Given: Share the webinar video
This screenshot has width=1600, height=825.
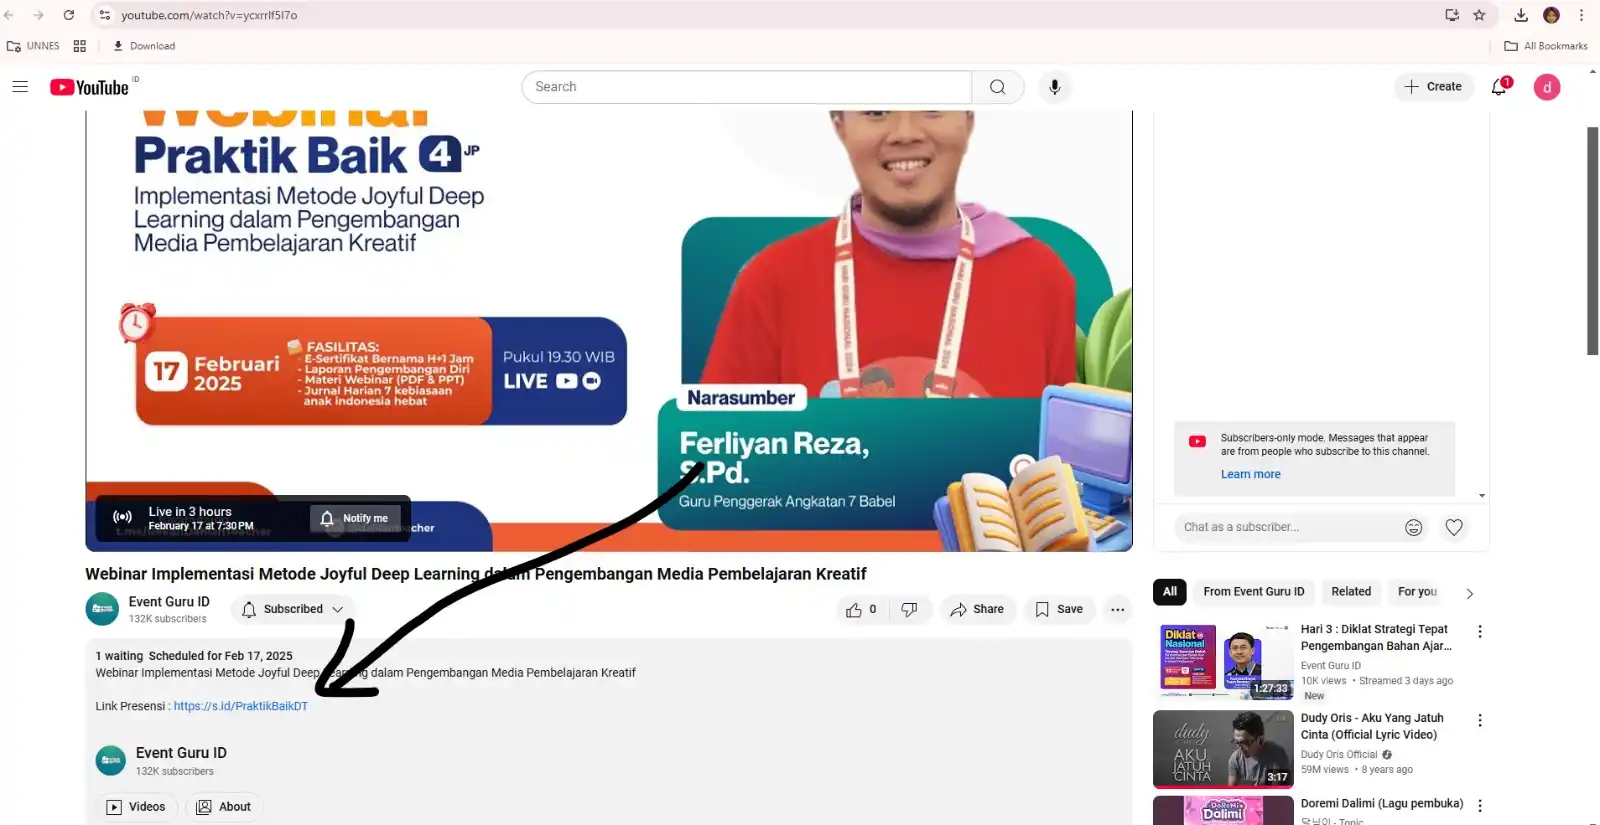Looking at the screenshot, I should pyautogui.click(x=977, y=609).
